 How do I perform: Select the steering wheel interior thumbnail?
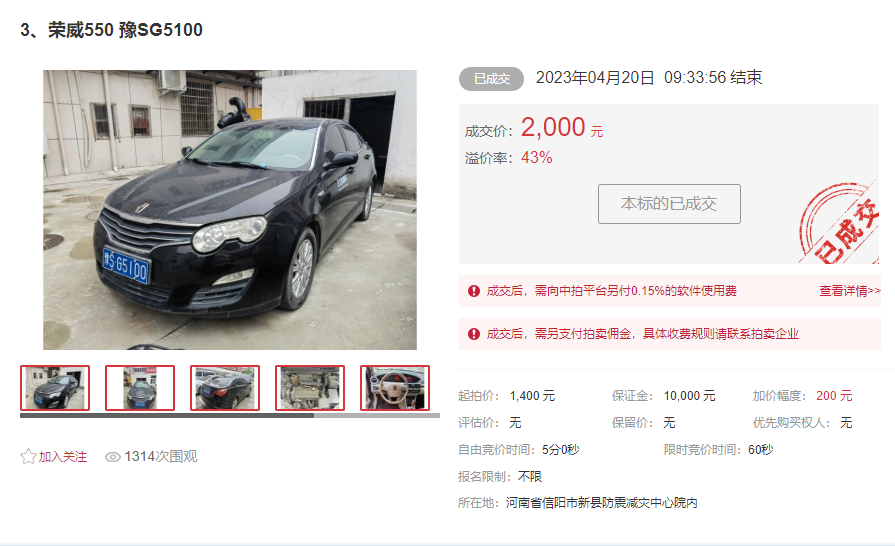tap(395, 388)
